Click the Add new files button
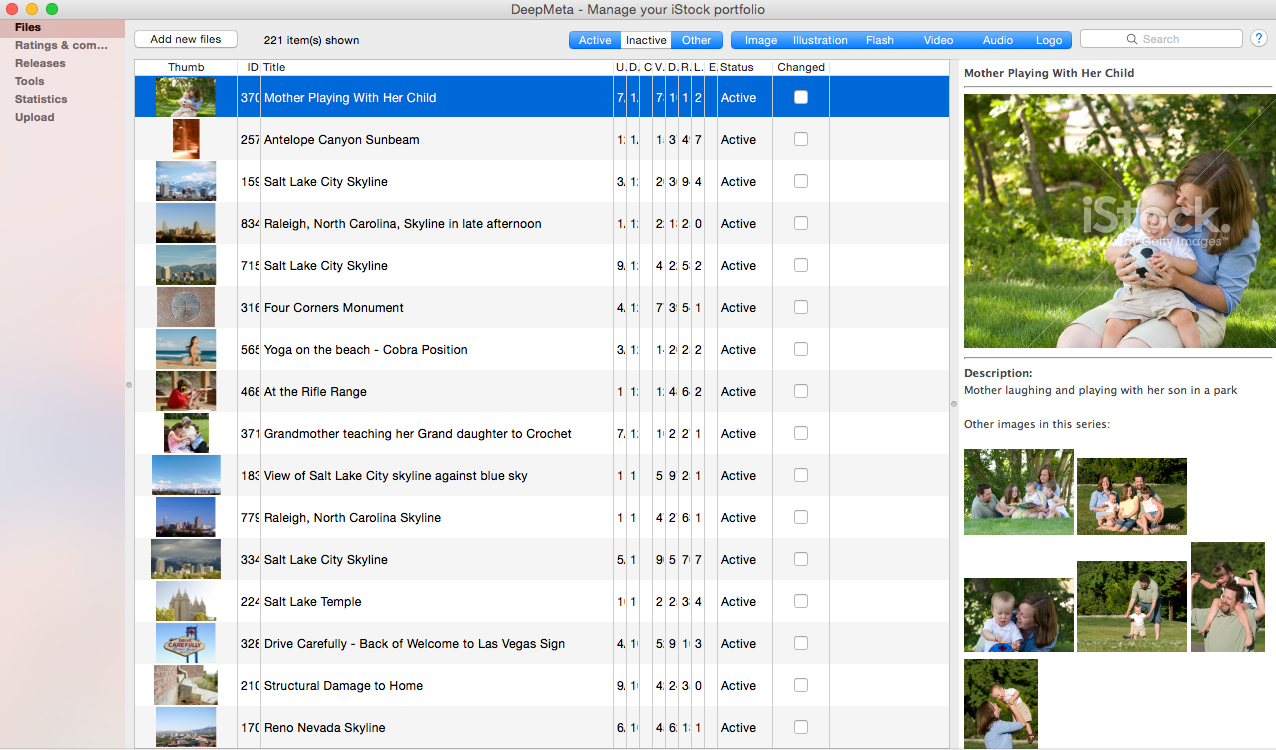The width and height of the screenshot is (1276, 750). [x=186, y=38]
